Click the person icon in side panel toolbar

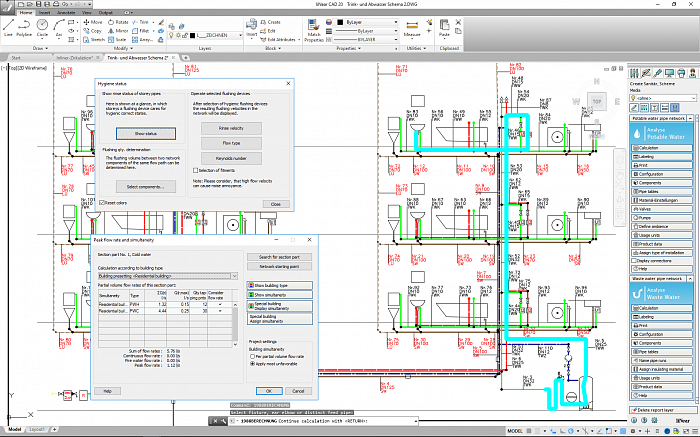[692, 73]
